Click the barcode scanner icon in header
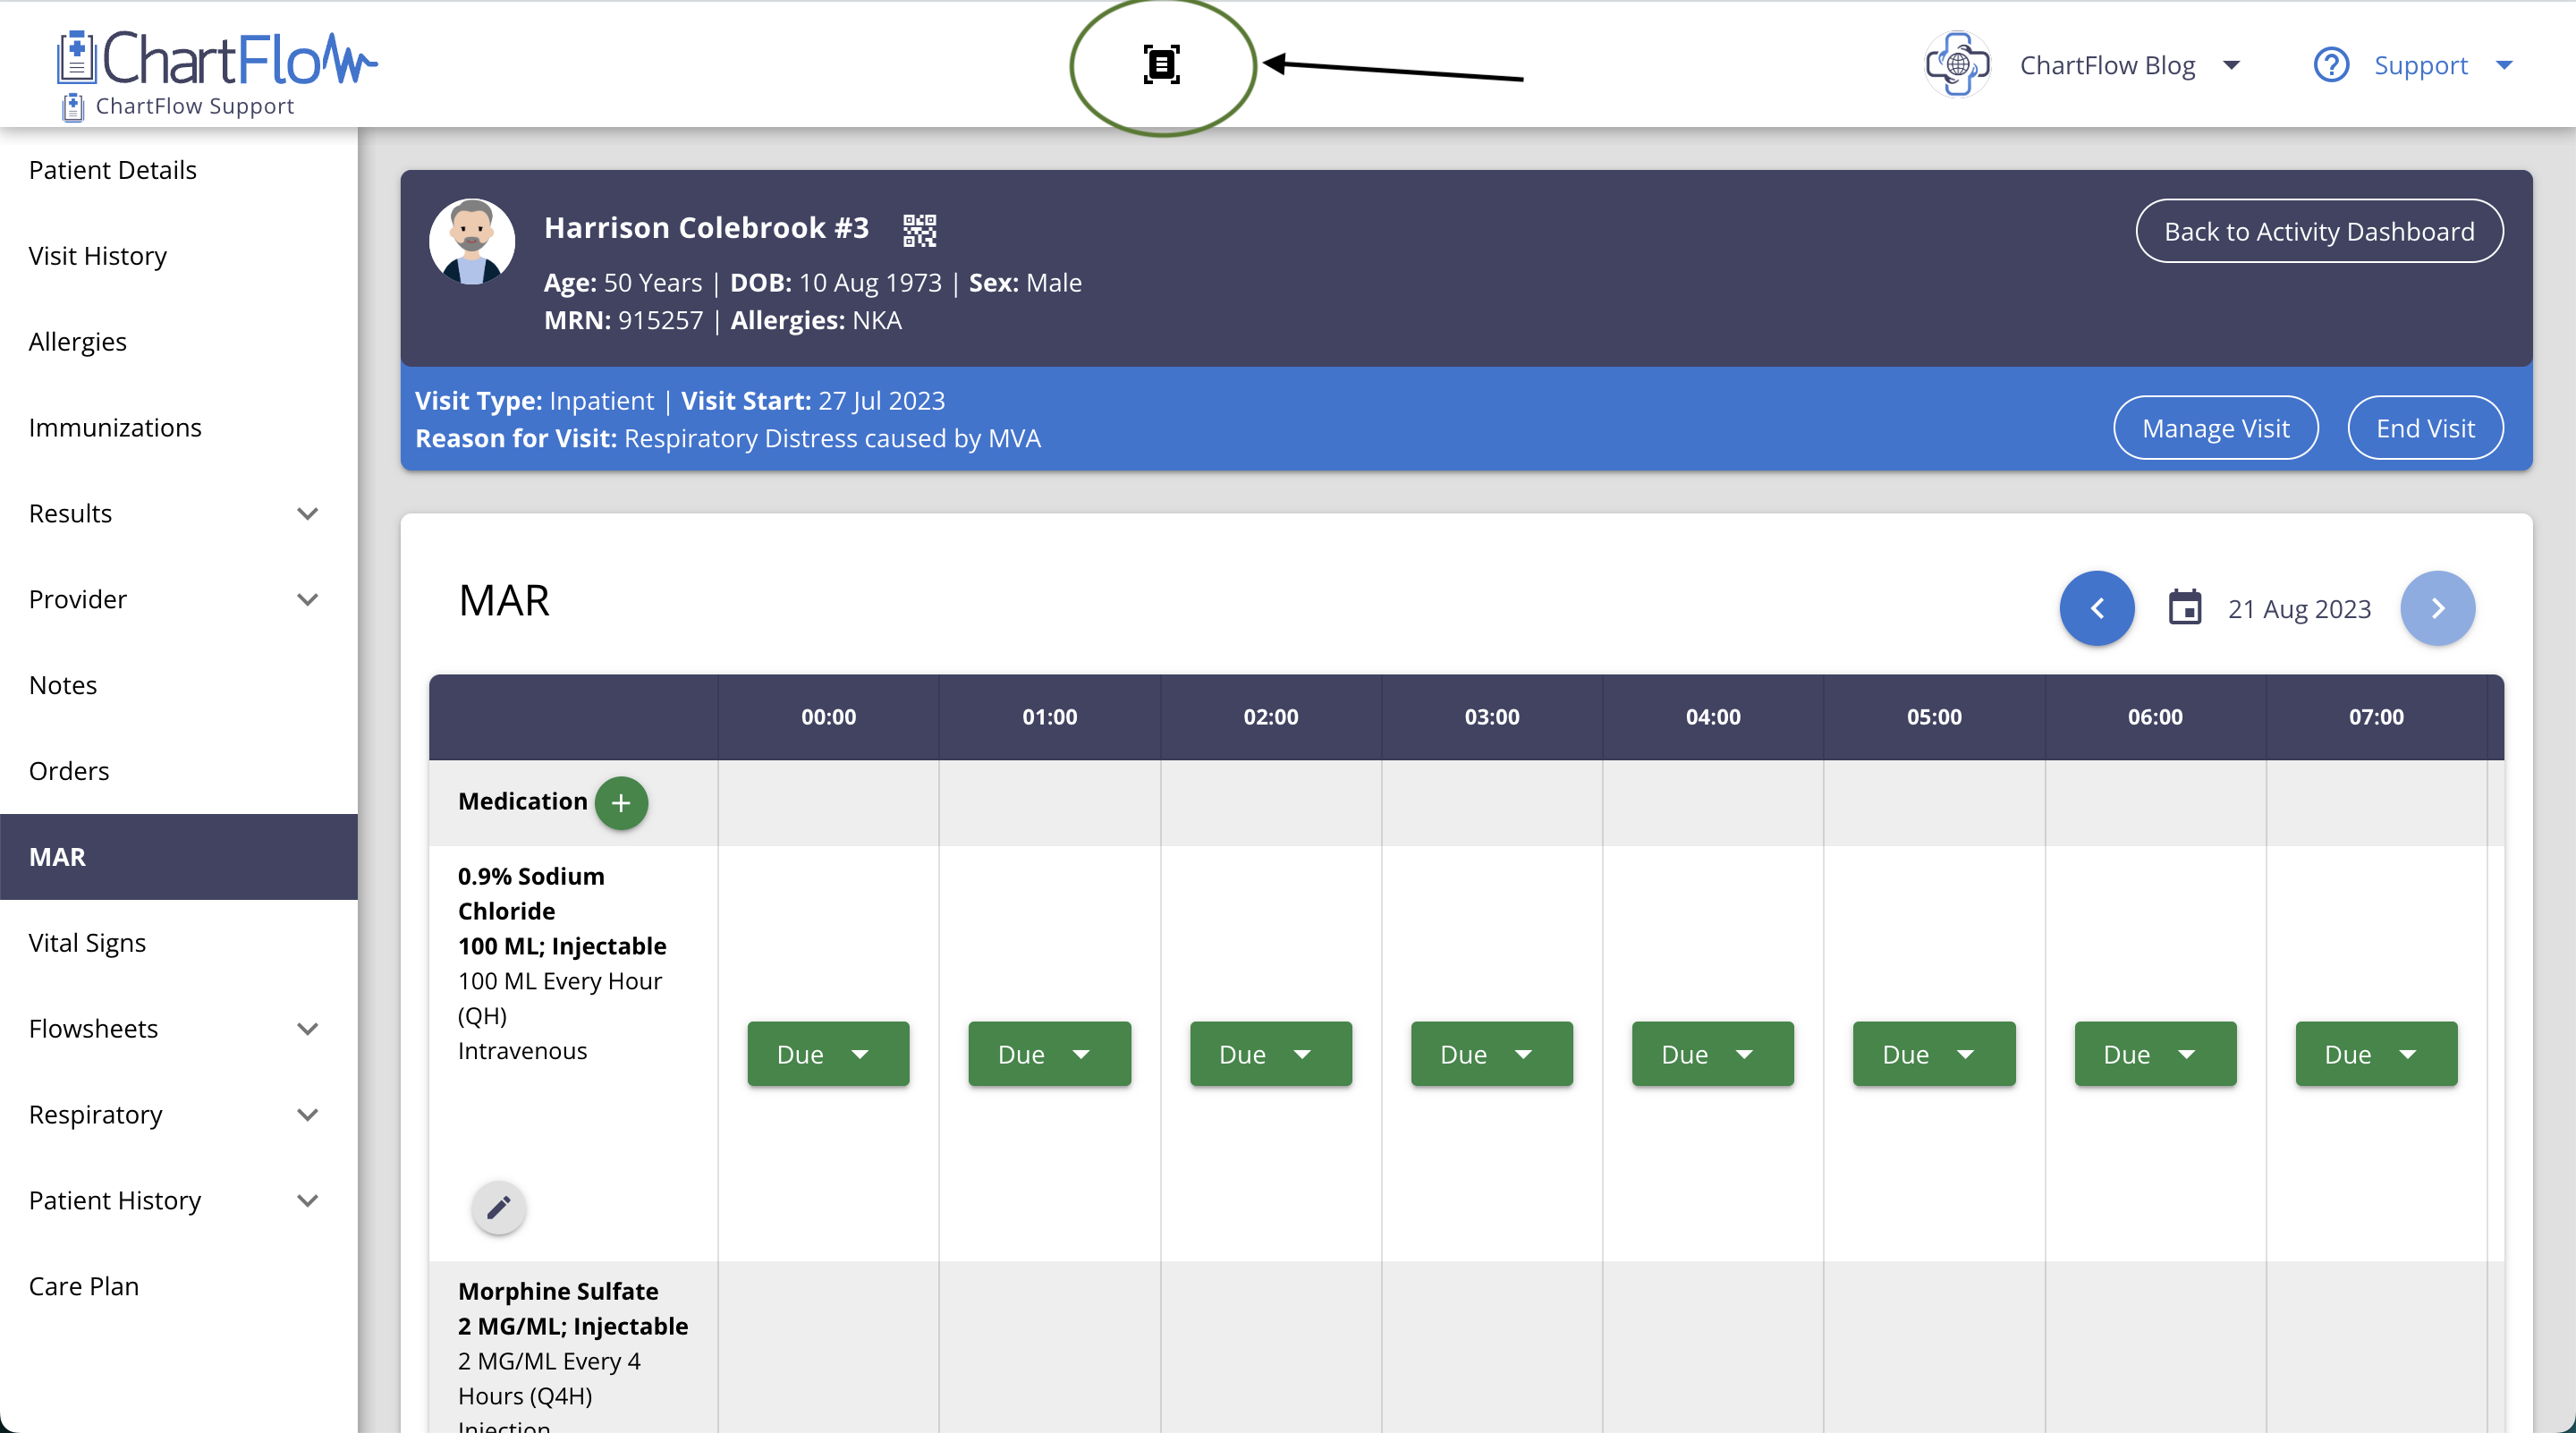The height and width of the screenshot is (1433, 2576). [x=1161, y=65]
